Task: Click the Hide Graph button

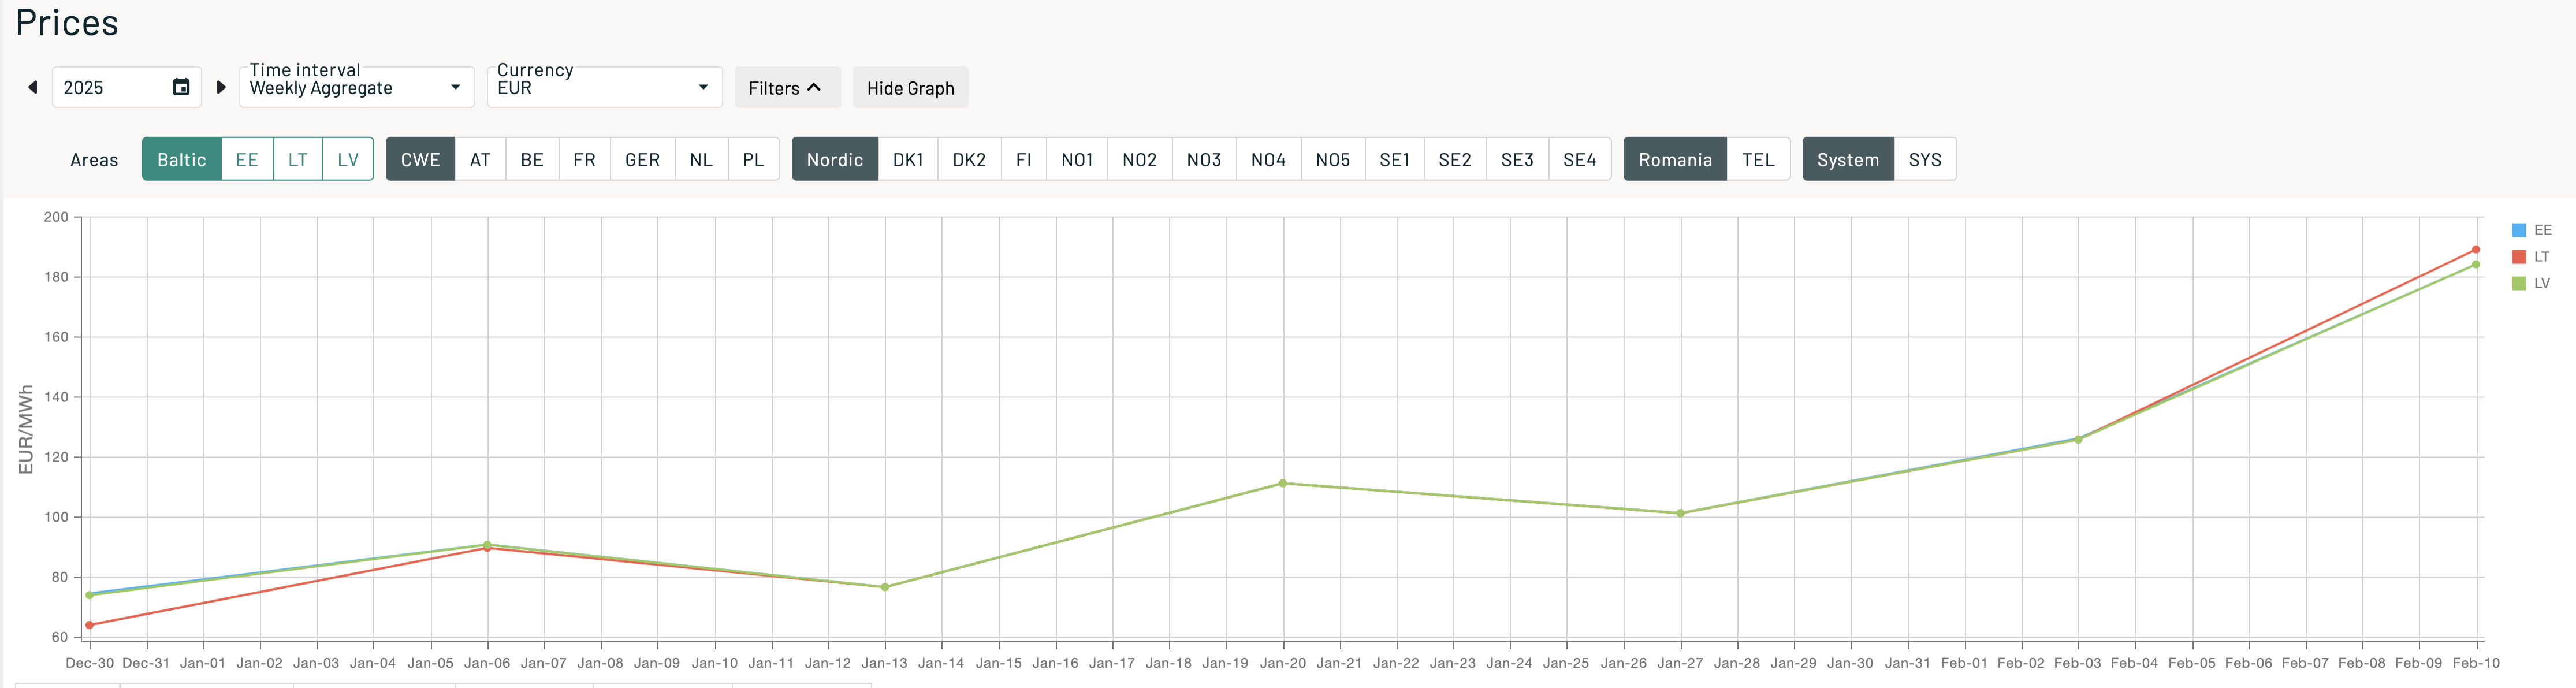Action: (910, 88)
